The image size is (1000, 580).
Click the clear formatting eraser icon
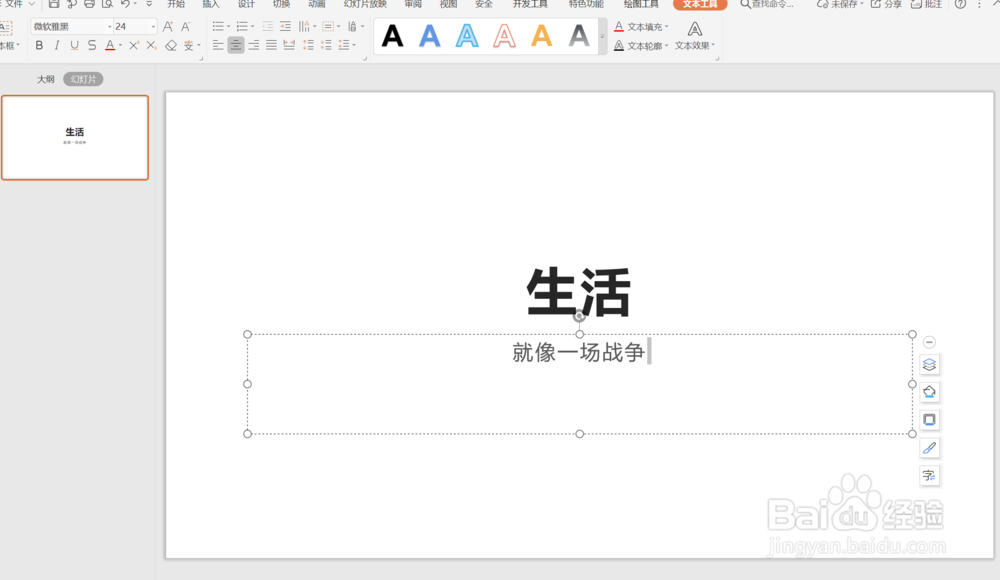click(169, 44)
